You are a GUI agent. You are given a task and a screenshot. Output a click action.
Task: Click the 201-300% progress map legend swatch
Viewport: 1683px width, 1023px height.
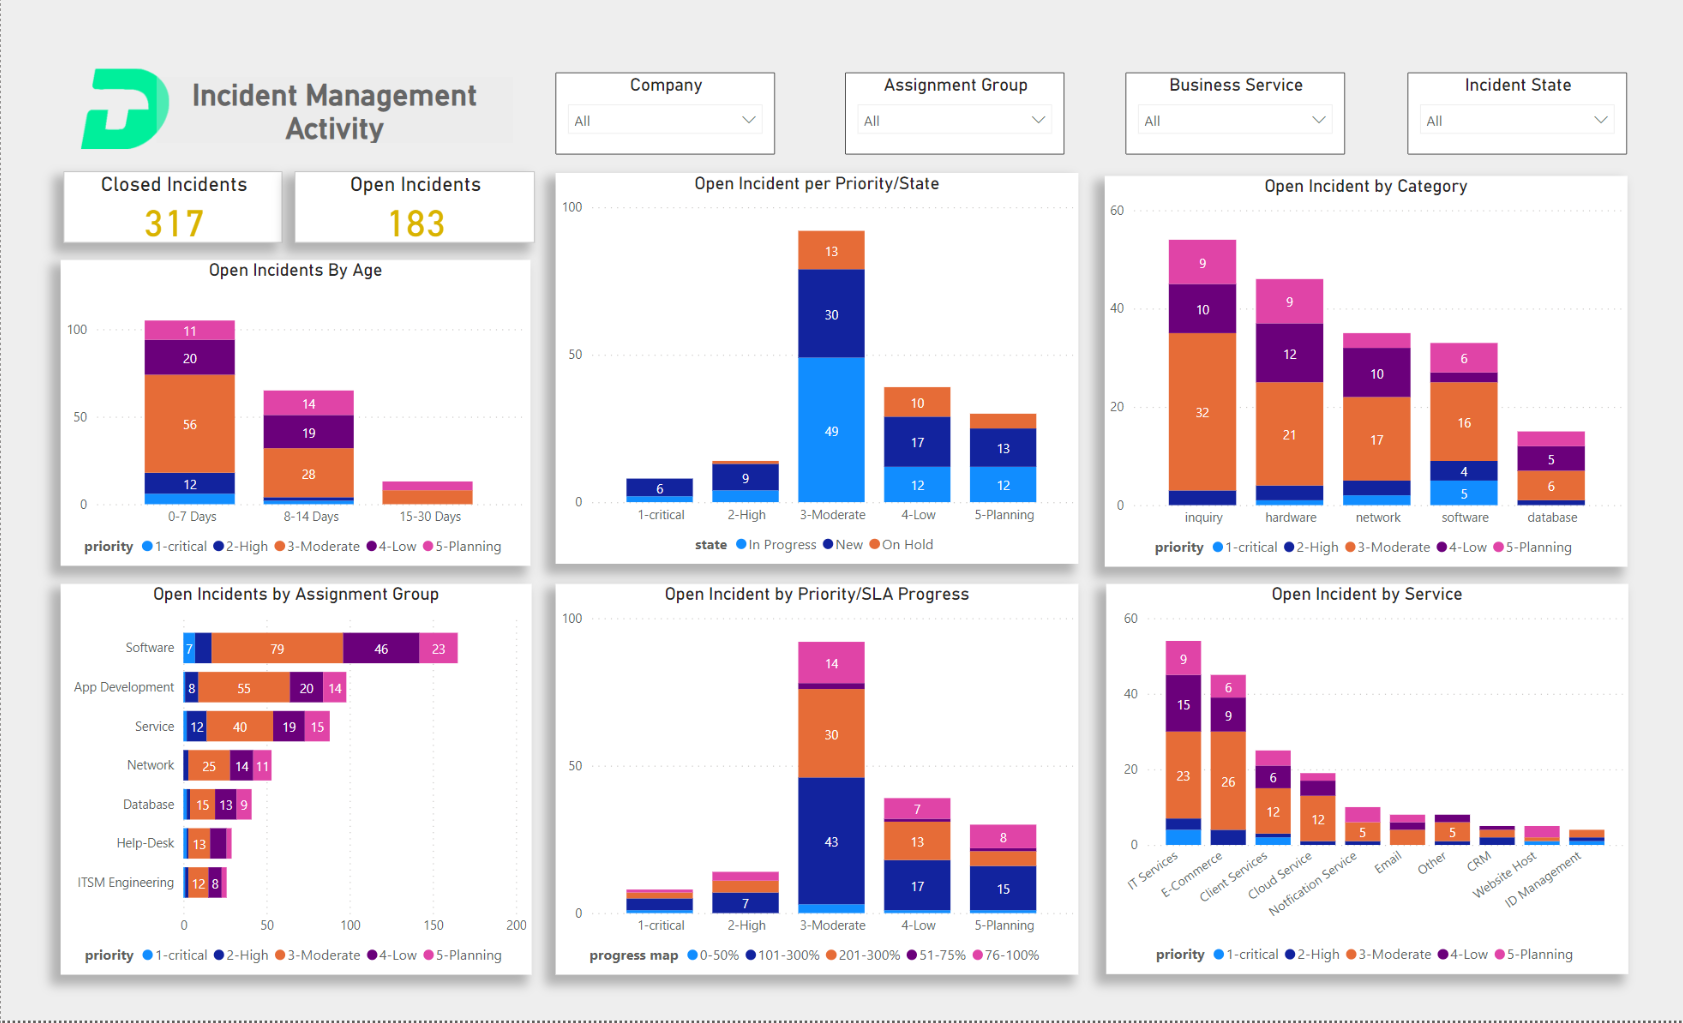pyautogui.click(x=831, y=955)
